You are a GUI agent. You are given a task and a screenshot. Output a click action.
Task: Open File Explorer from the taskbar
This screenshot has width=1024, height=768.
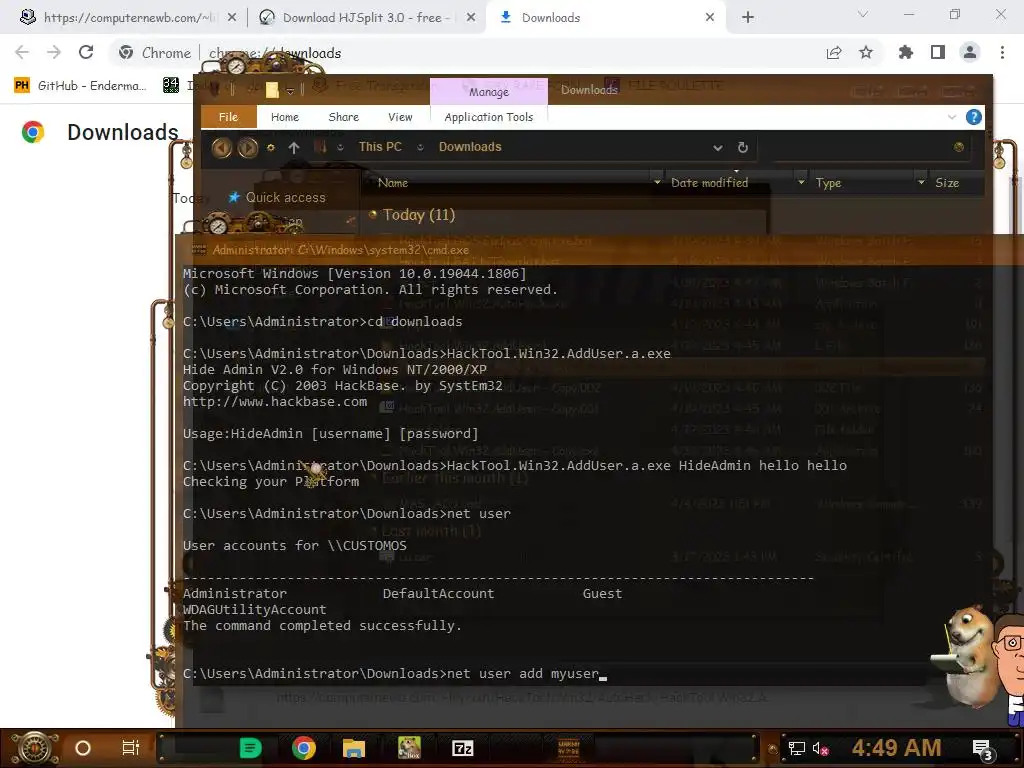[x=353, y=748]
